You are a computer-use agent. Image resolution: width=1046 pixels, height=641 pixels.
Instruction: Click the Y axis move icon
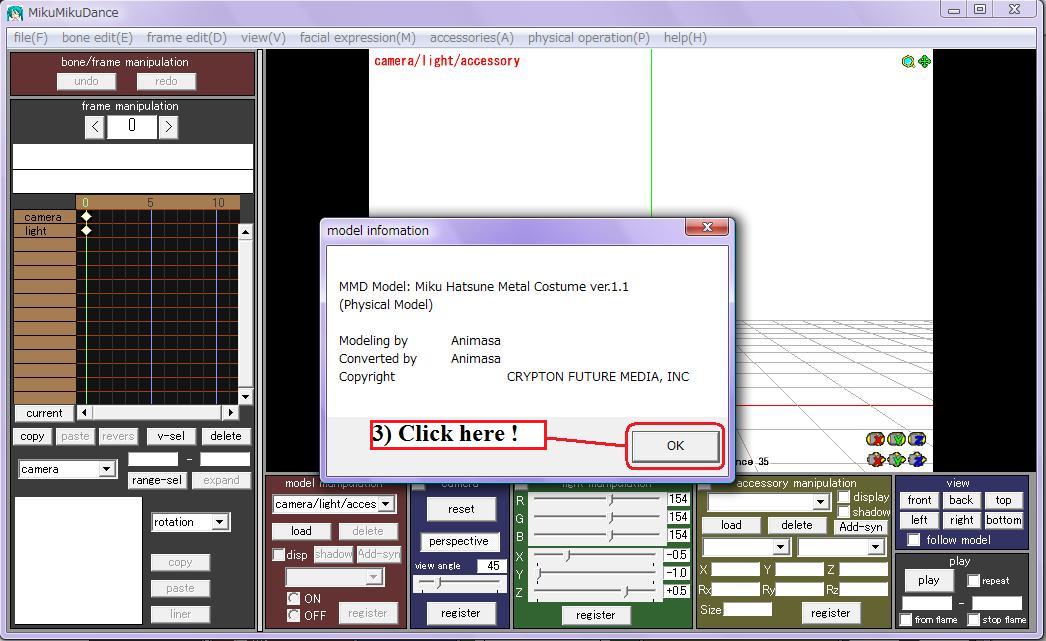pyautogui.click(x=896, y=459)
